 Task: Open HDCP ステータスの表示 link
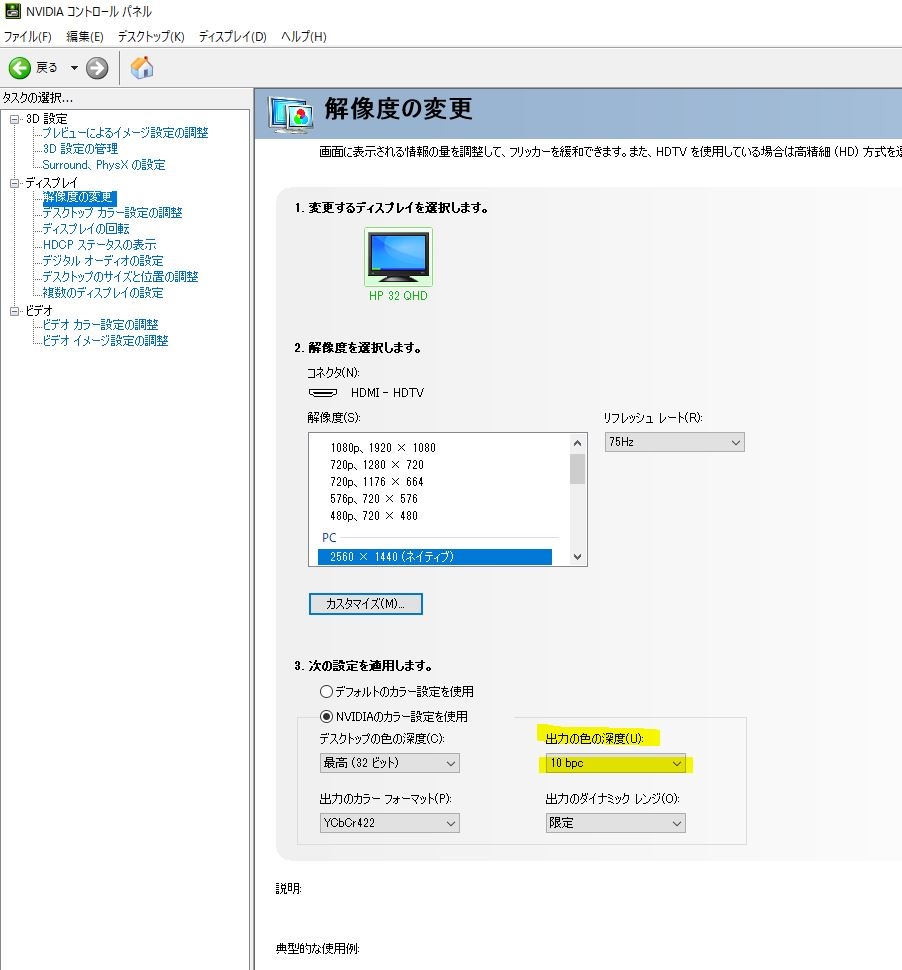click(x=99, y=245)
